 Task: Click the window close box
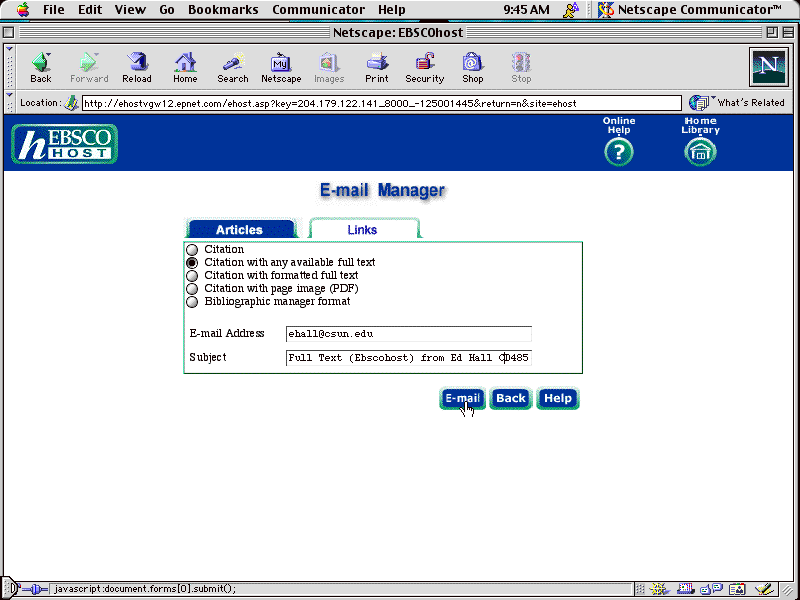8,33
